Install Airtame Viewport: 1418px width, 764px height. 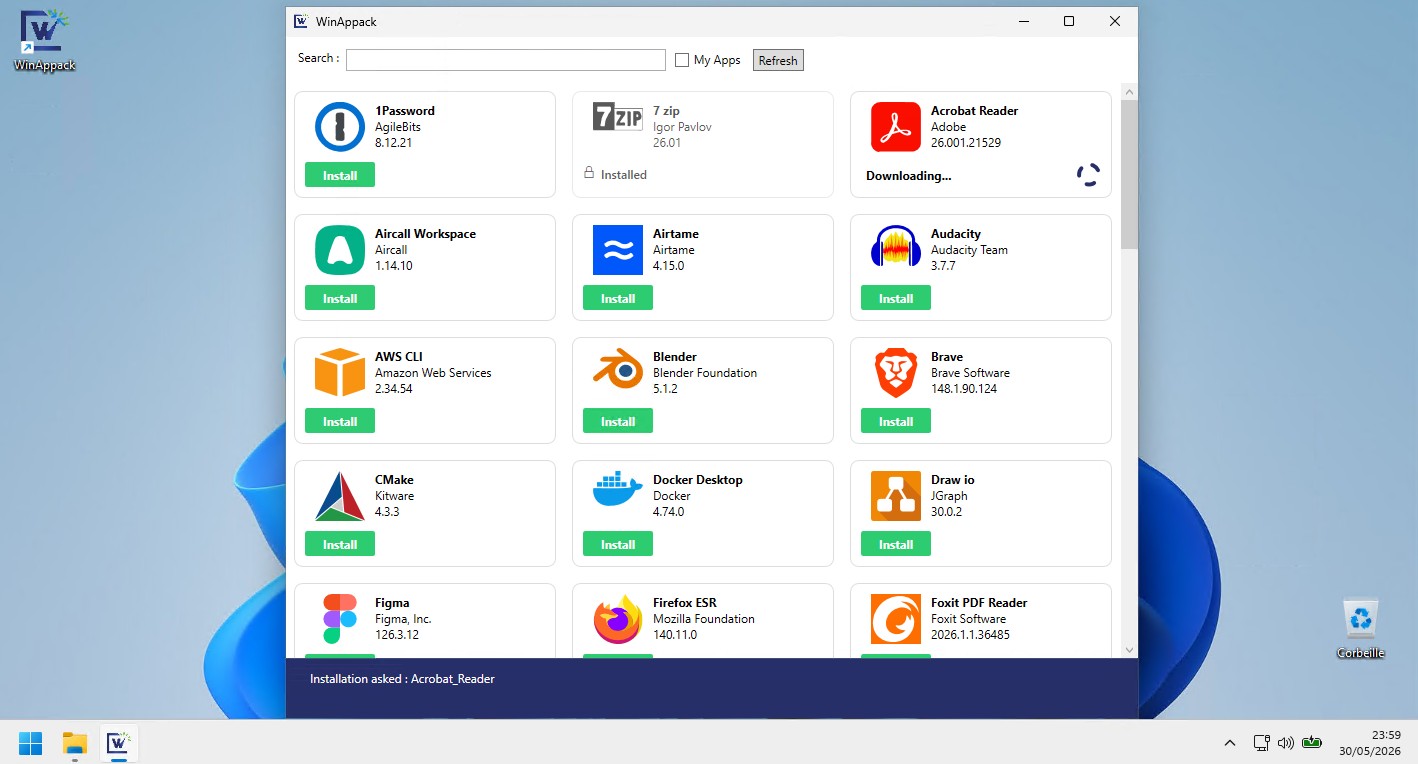click(x=618, y=298)
